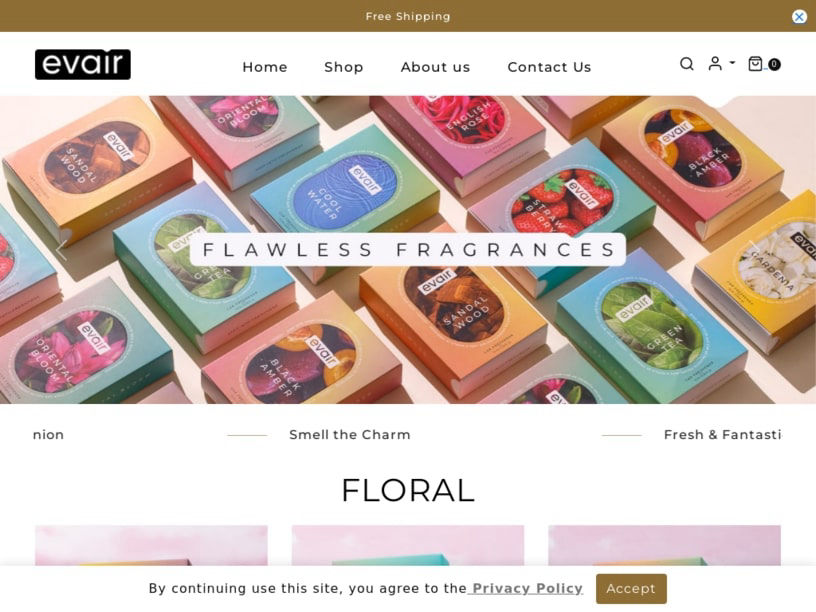Expand the account dropdown arrow
816x612 pixels.
[x=732, y=62]
